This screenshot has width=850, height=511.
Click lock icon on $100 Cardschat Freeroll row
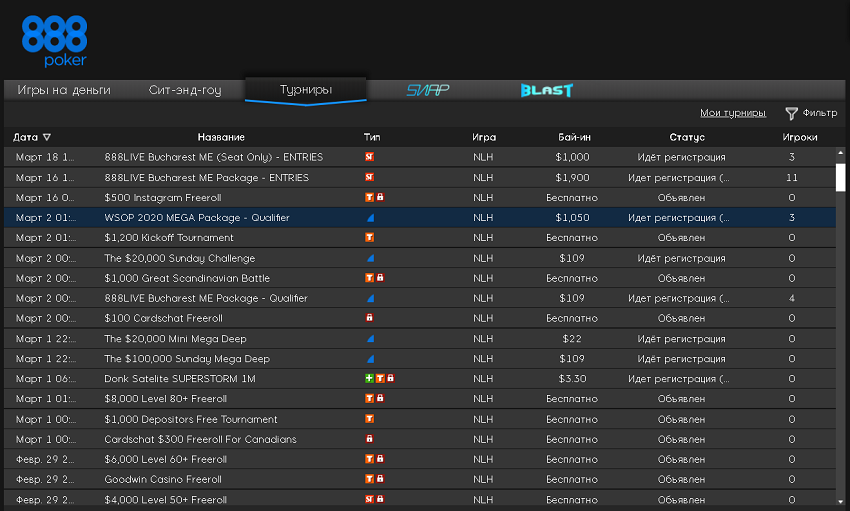coord(369,318)
